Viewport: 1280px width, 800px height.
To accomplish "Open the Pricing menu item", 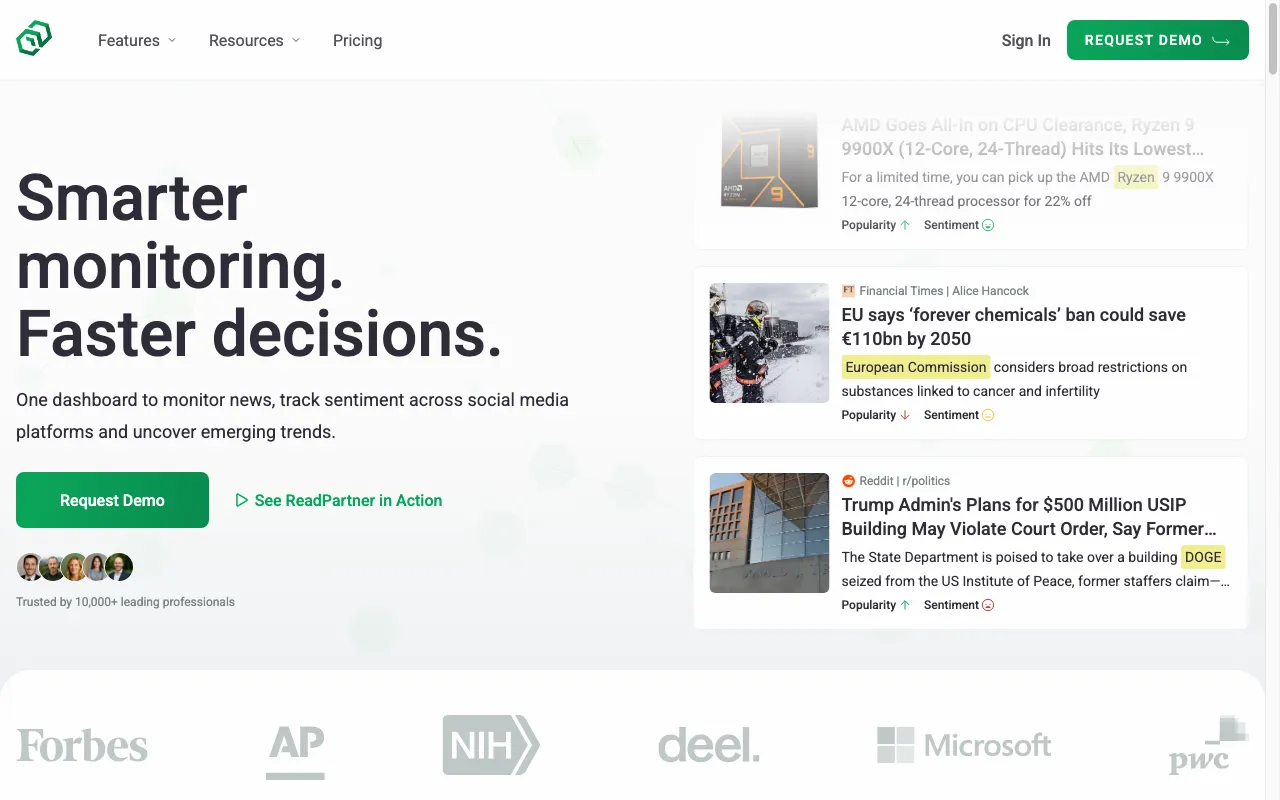I will coord(357,41).
